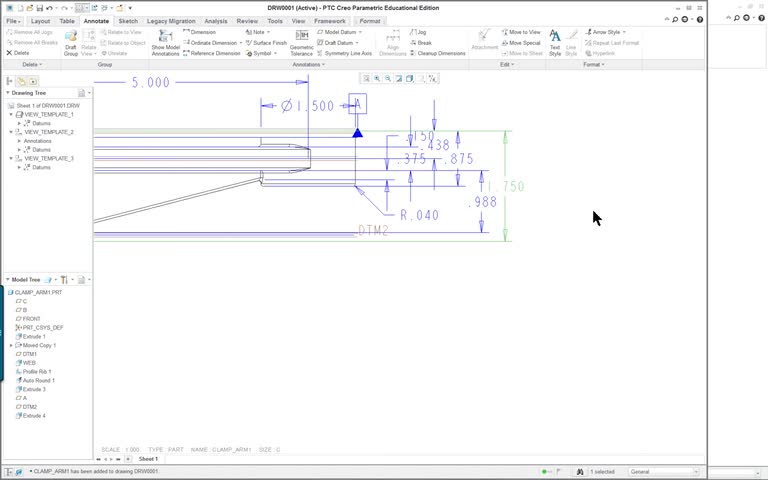Click Move to View
768x480 pixels.
[x=521, y=32]
